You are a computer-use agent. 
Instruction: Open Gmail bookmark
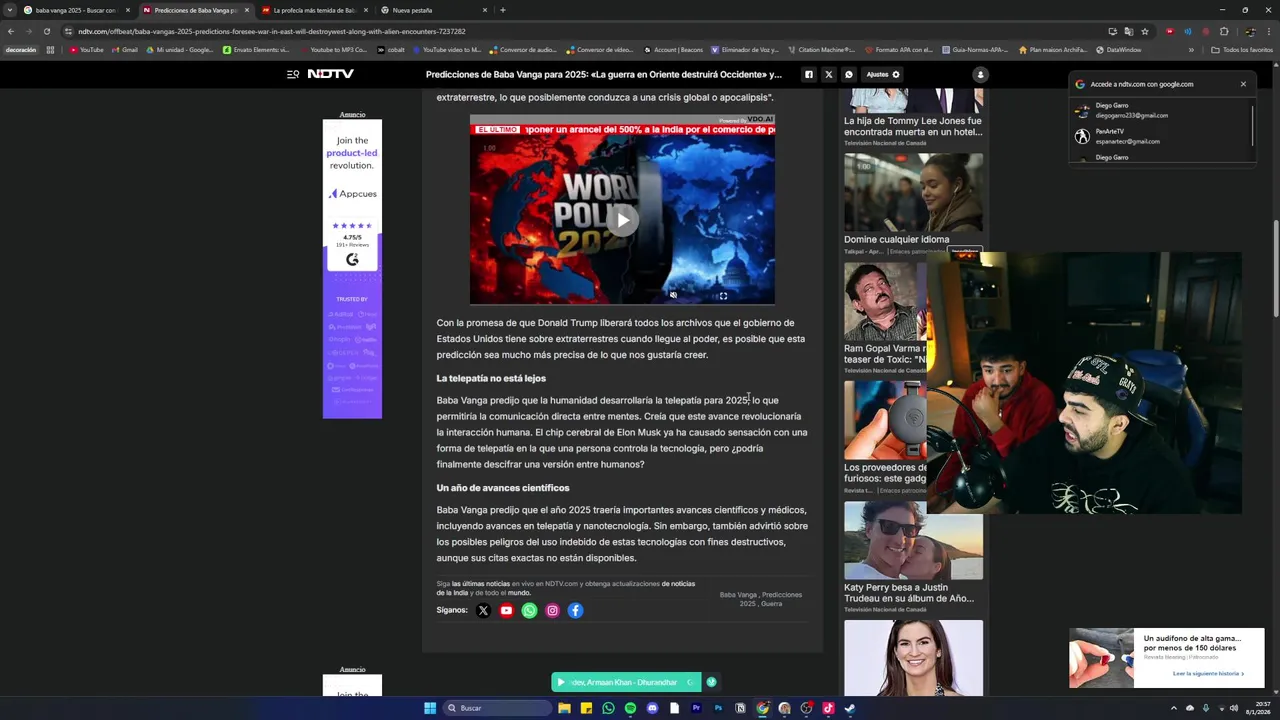pos(124,50)
